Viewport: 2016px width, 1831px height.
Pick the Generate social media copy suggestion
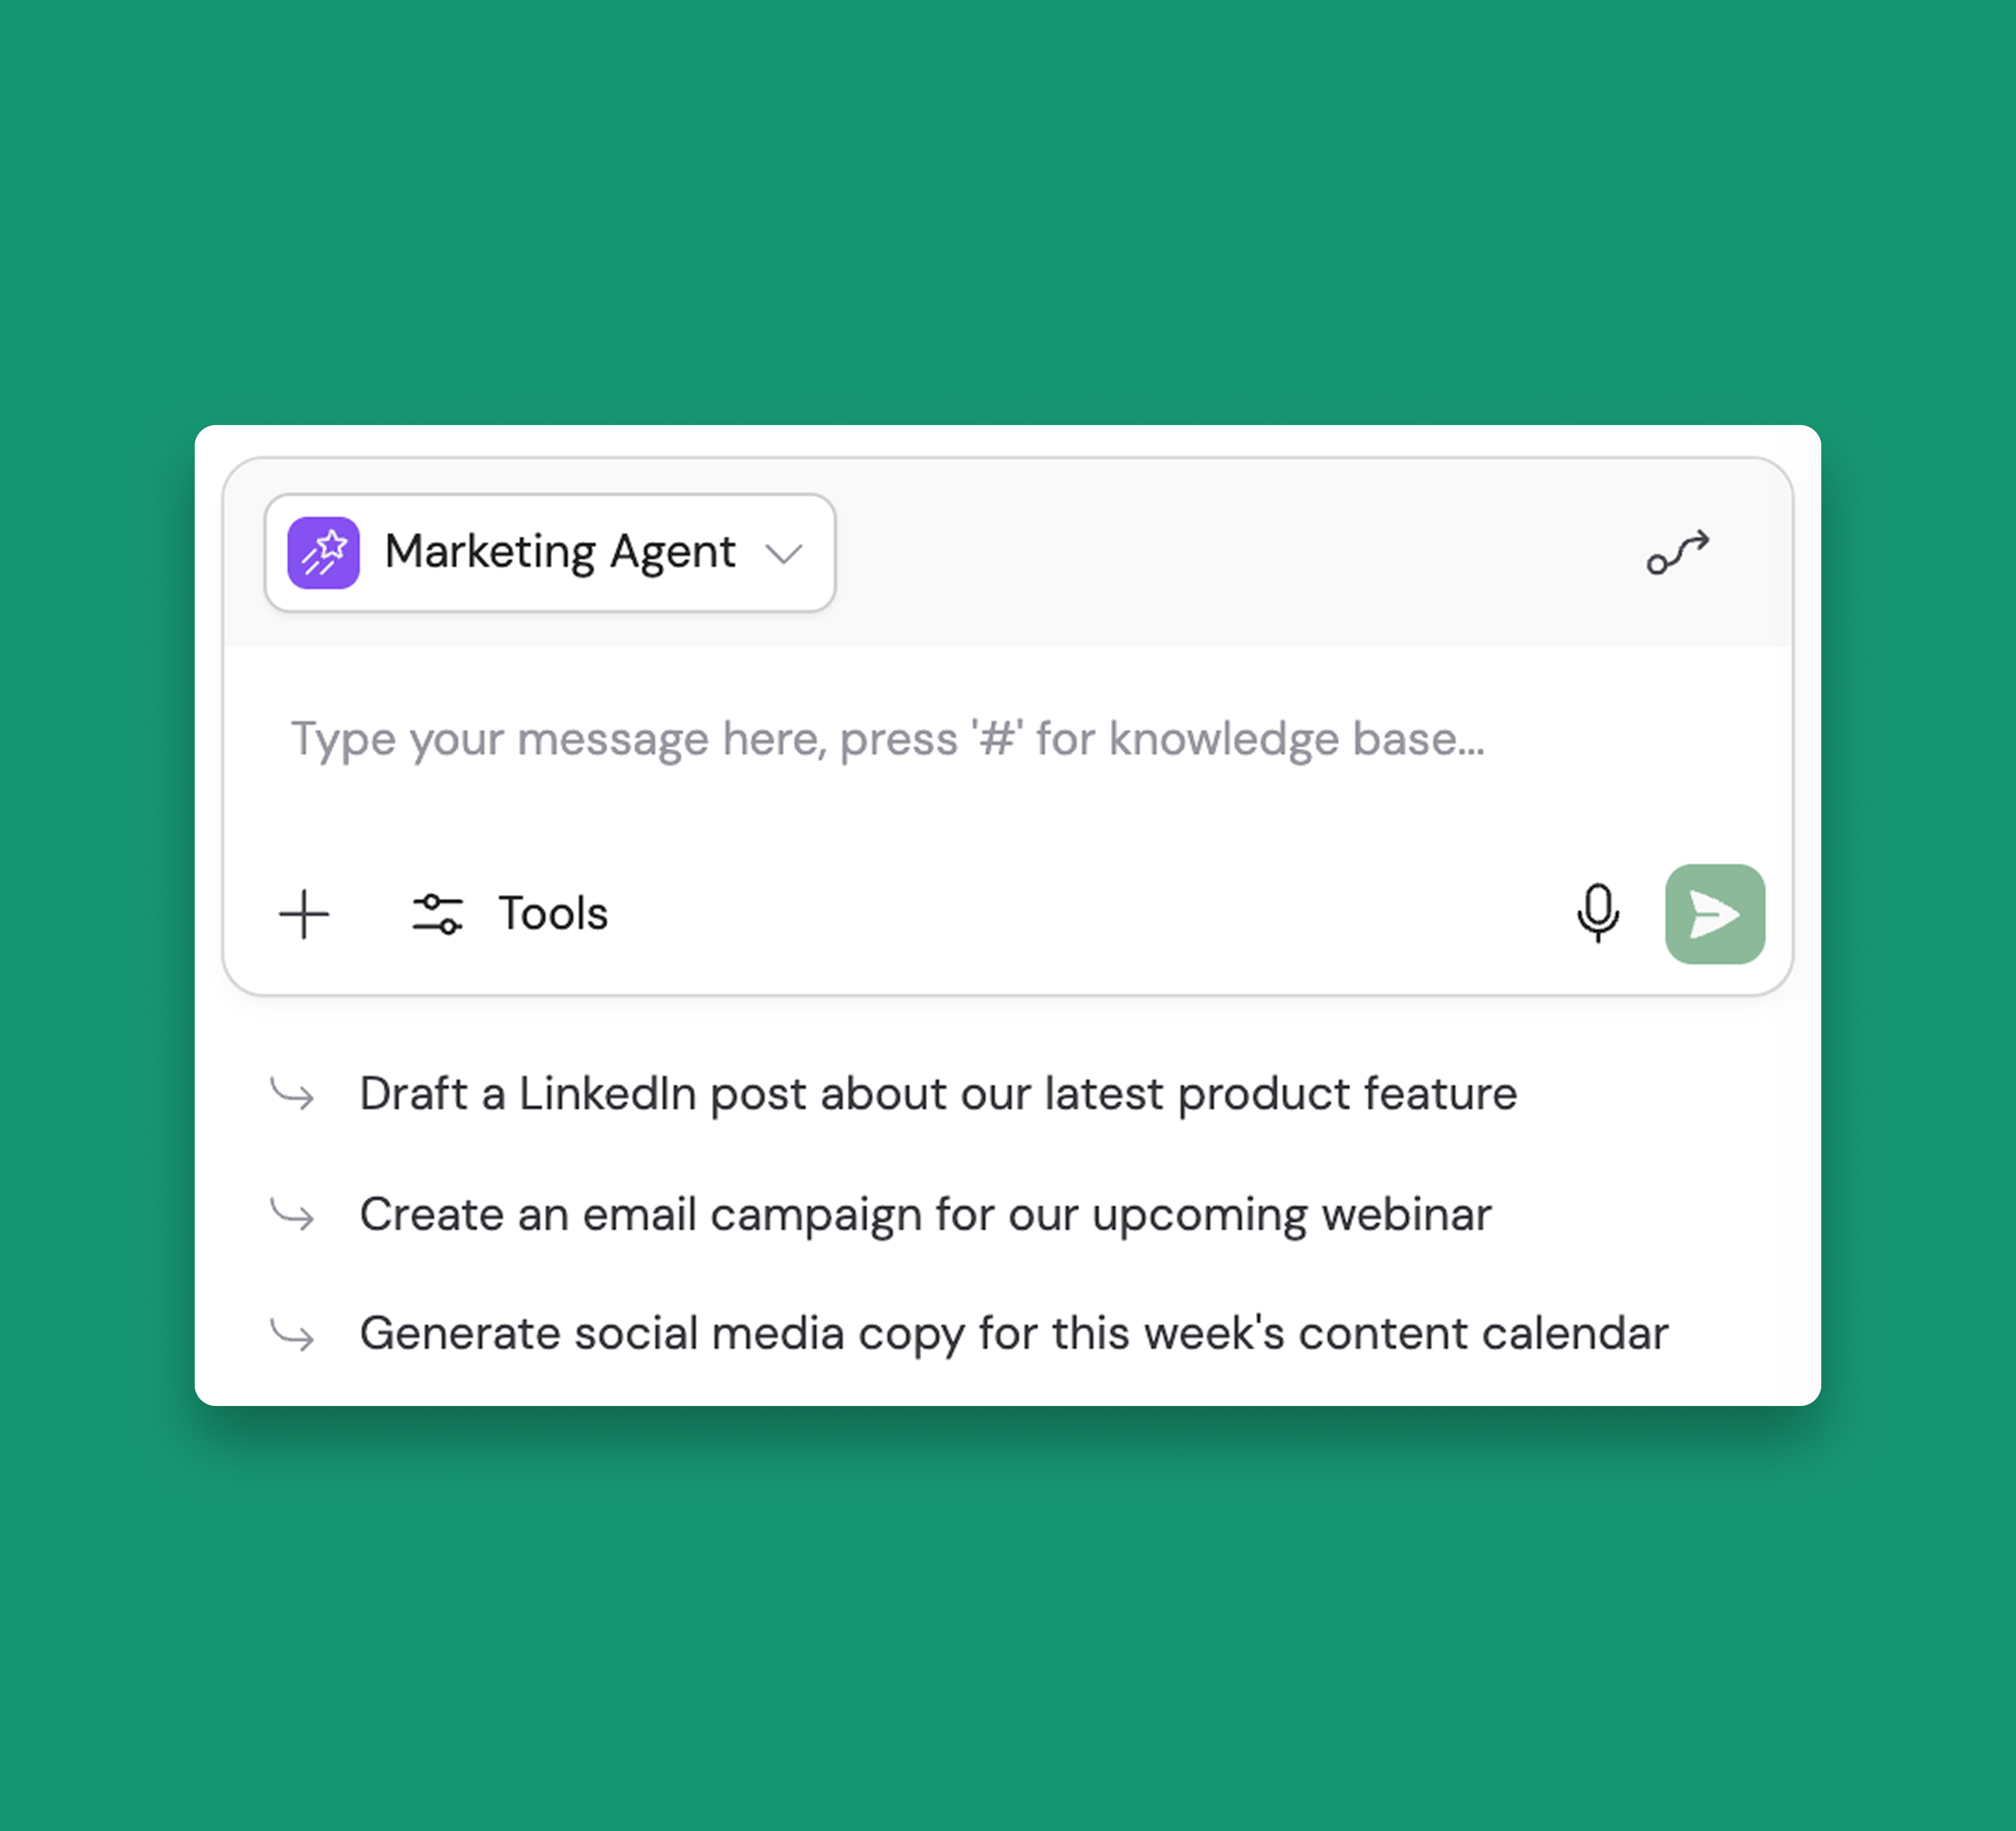(1013, 1334)
